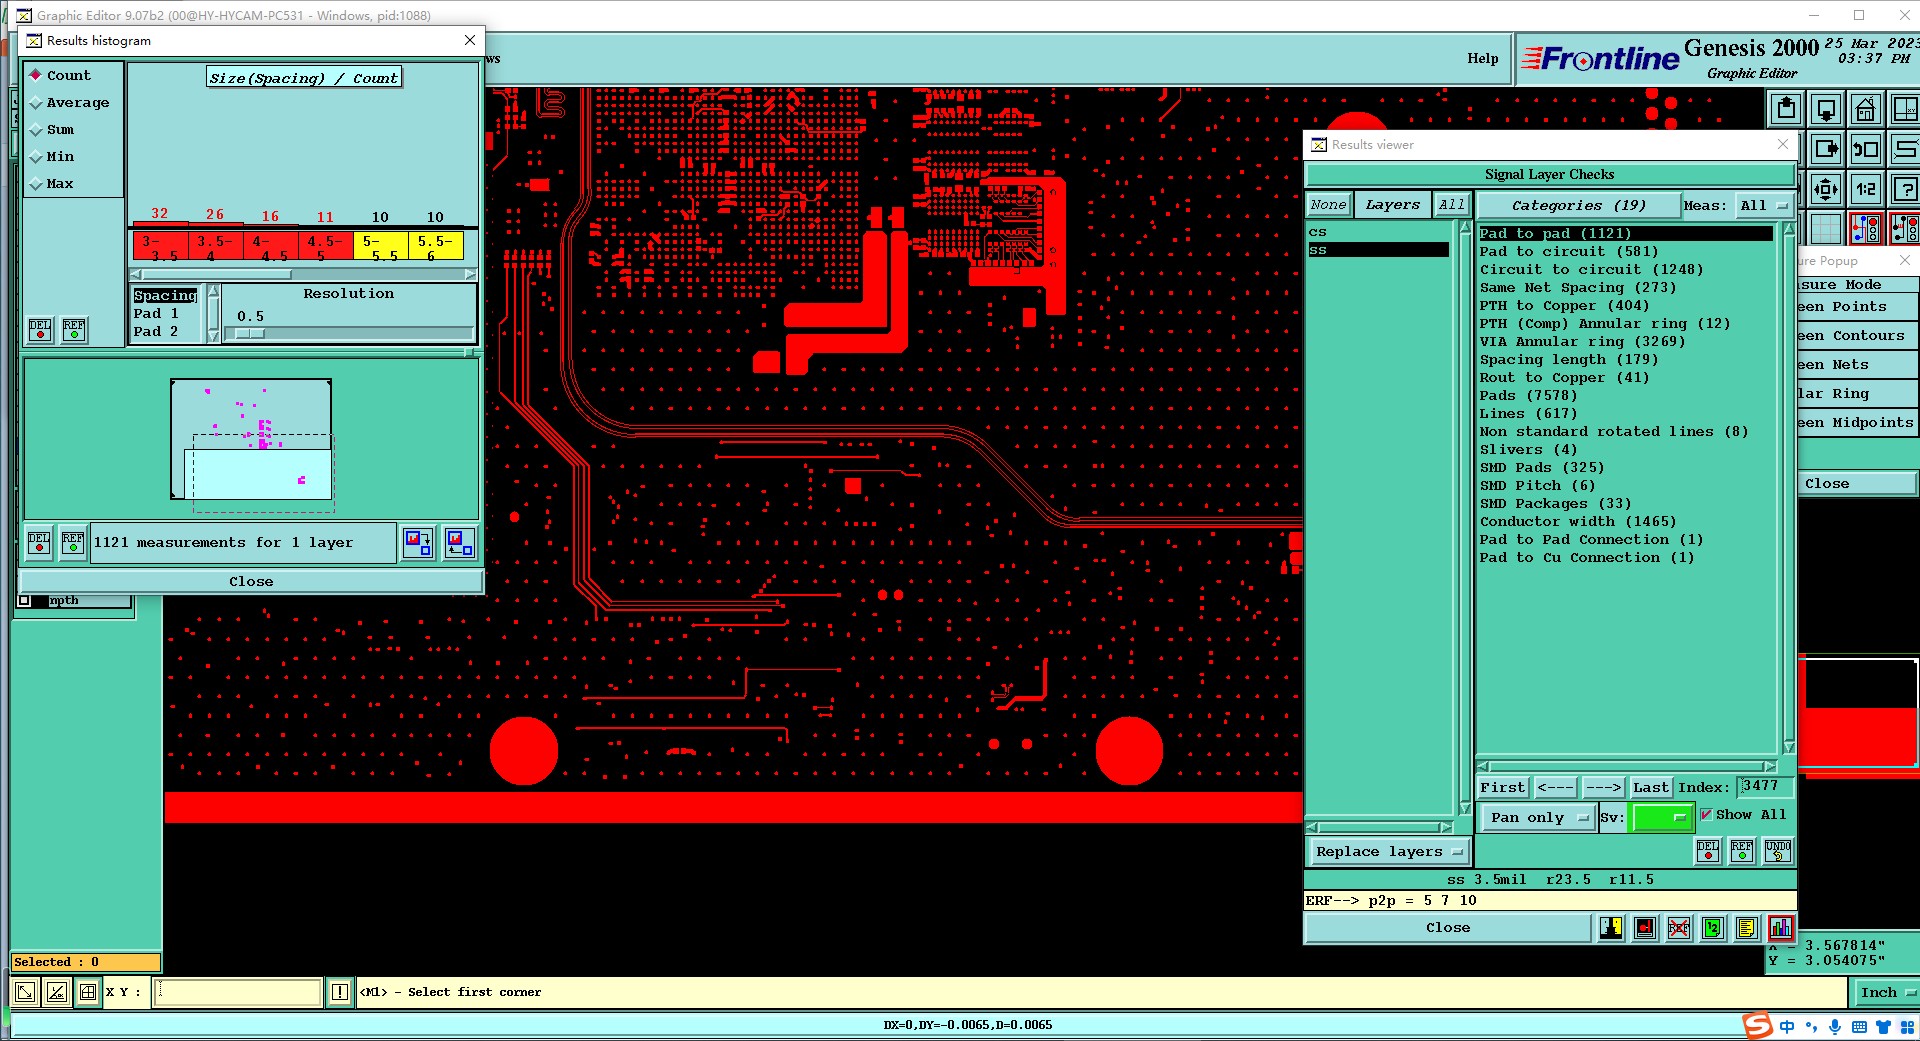Click the REF icon in Results viewer
This screenshot has height=1041, width=1920.
[1742, 851]
